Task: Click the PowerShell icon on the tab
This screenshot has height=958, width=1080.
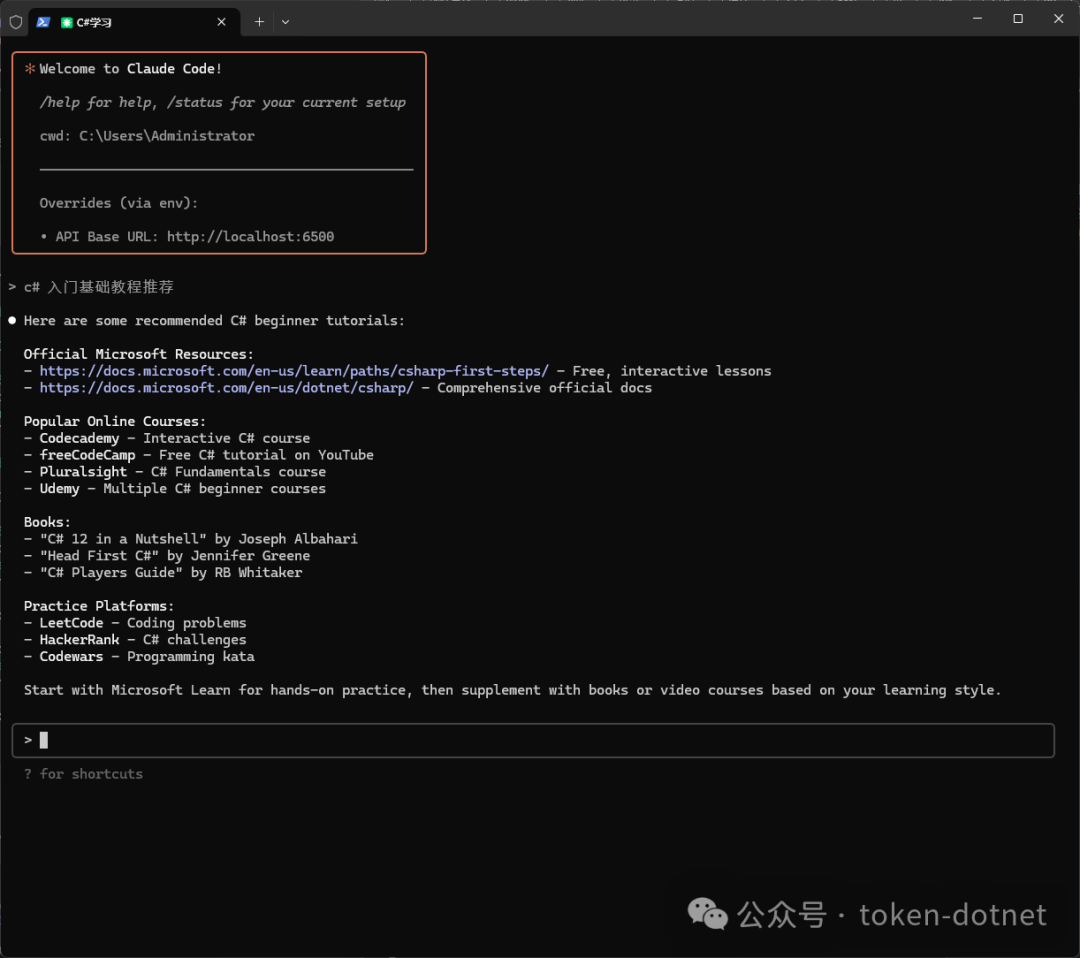Action: coord(43,22)
